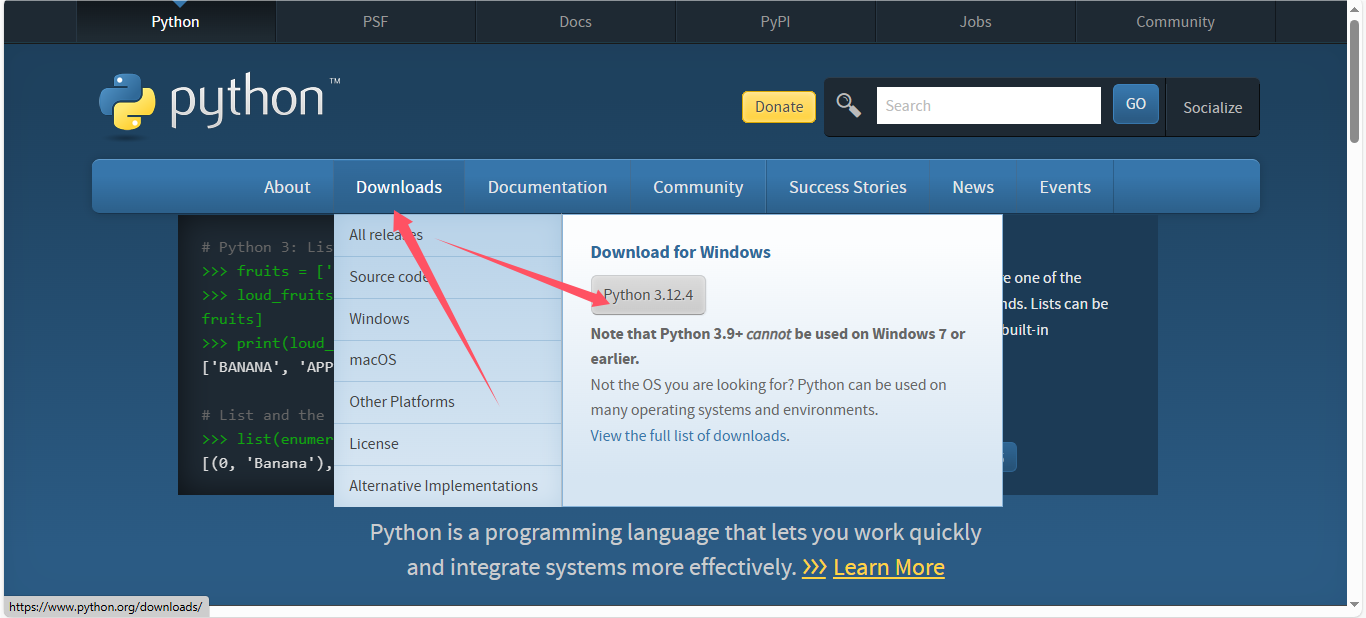
Task: Switch to the Community top tab
Action: (x=1176, y=21)
